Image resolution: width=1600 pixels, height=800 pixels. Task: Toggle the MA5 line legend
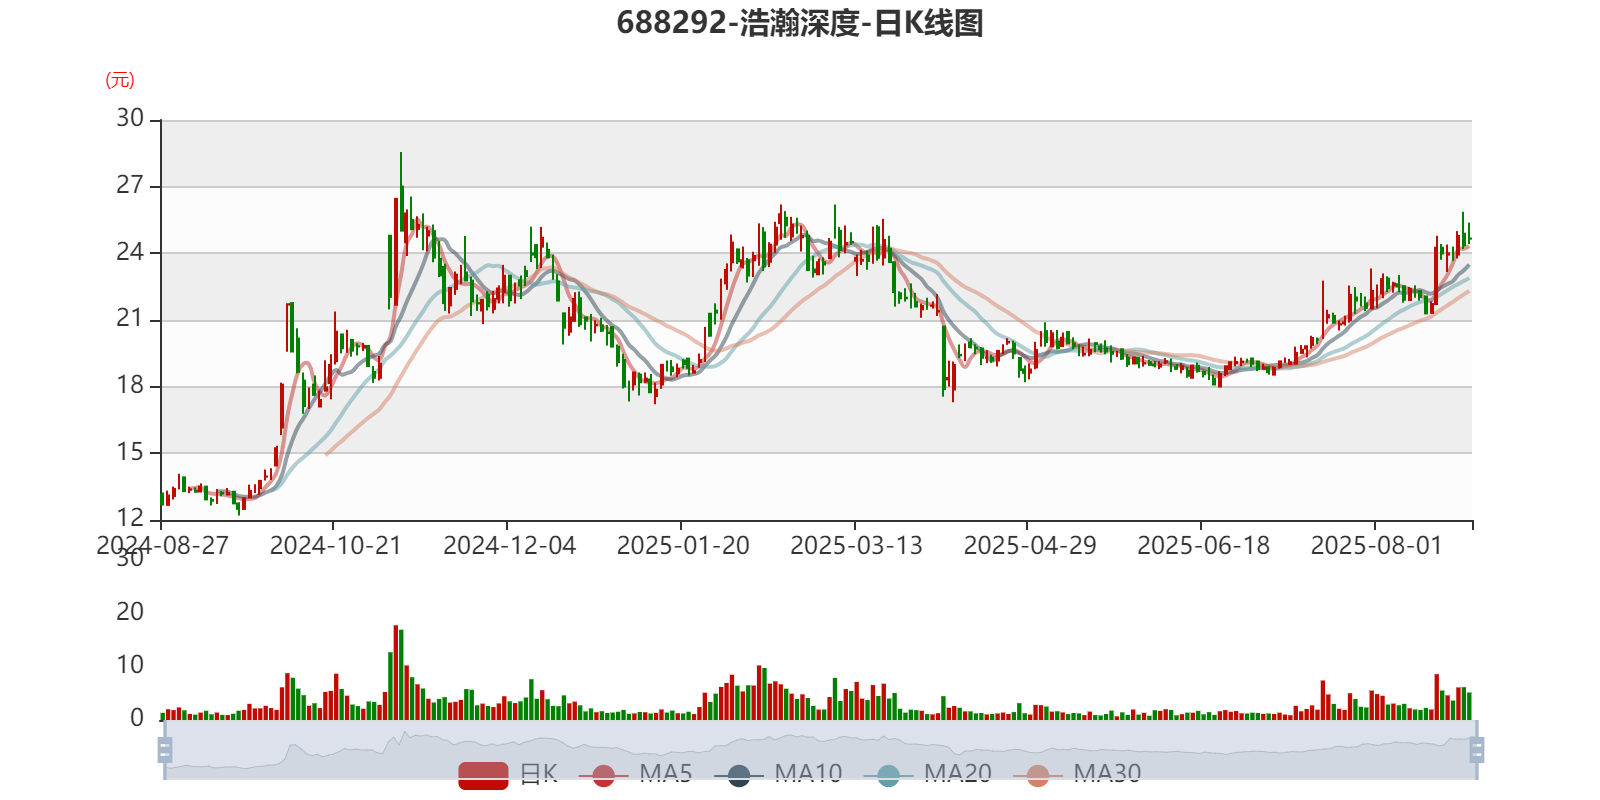point(635,774)
